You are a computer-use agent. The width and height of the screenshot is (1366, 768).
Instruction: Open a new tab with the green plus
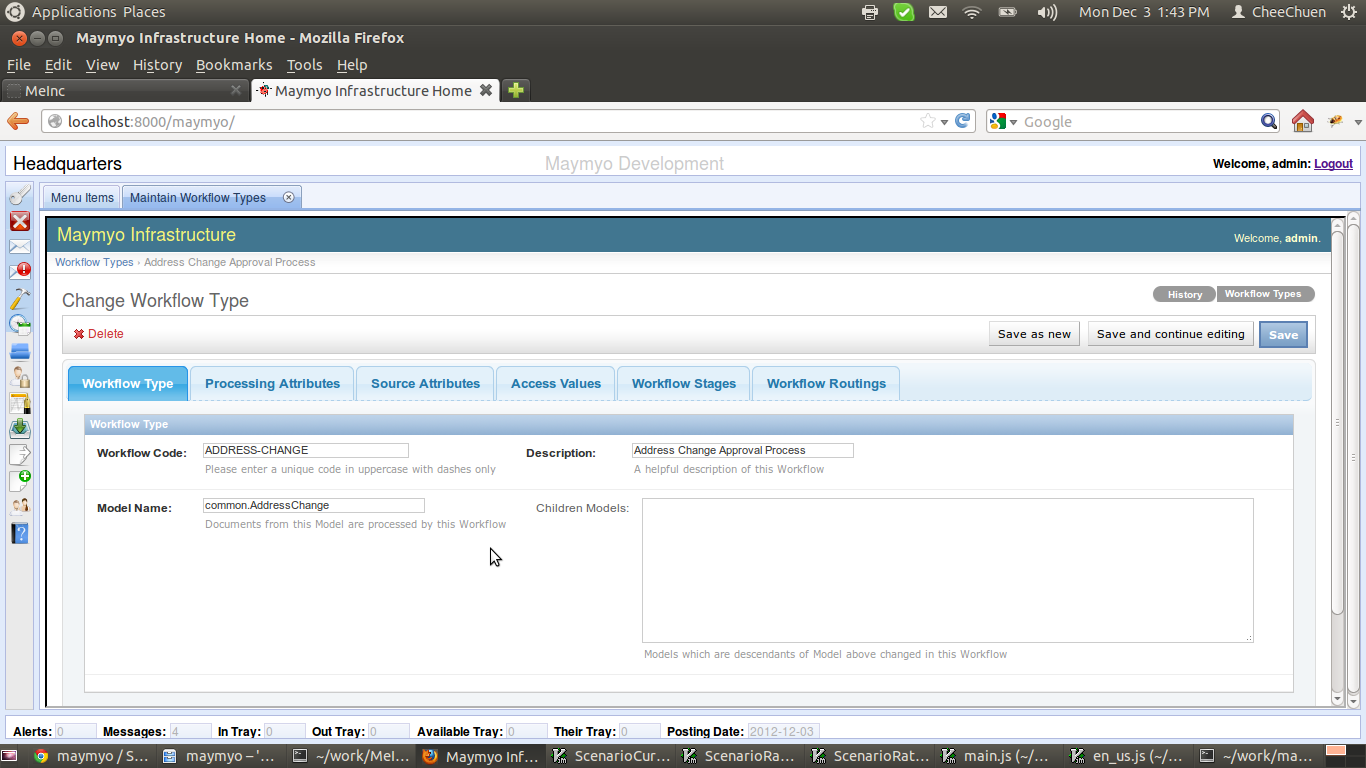[514, 90]
